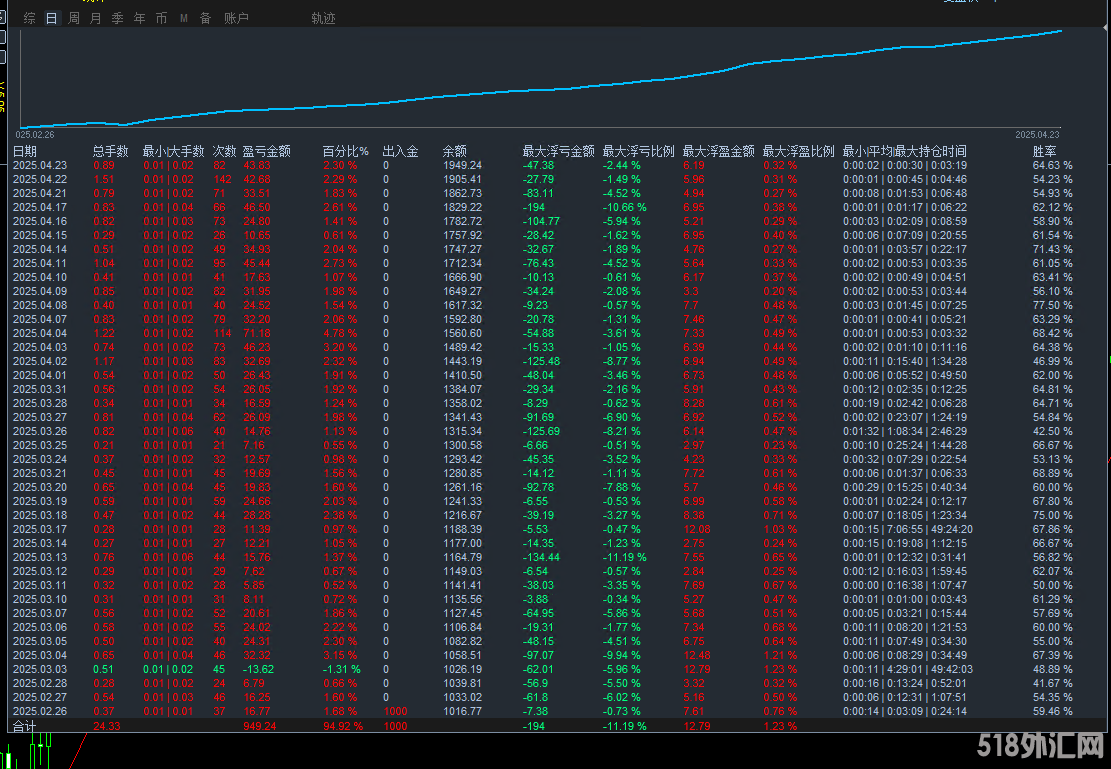This screenshot has height=769, width=1111.
Task: Select the 2025.02.26 date cell
Action: pyautogui.click(x=40, y=711)
